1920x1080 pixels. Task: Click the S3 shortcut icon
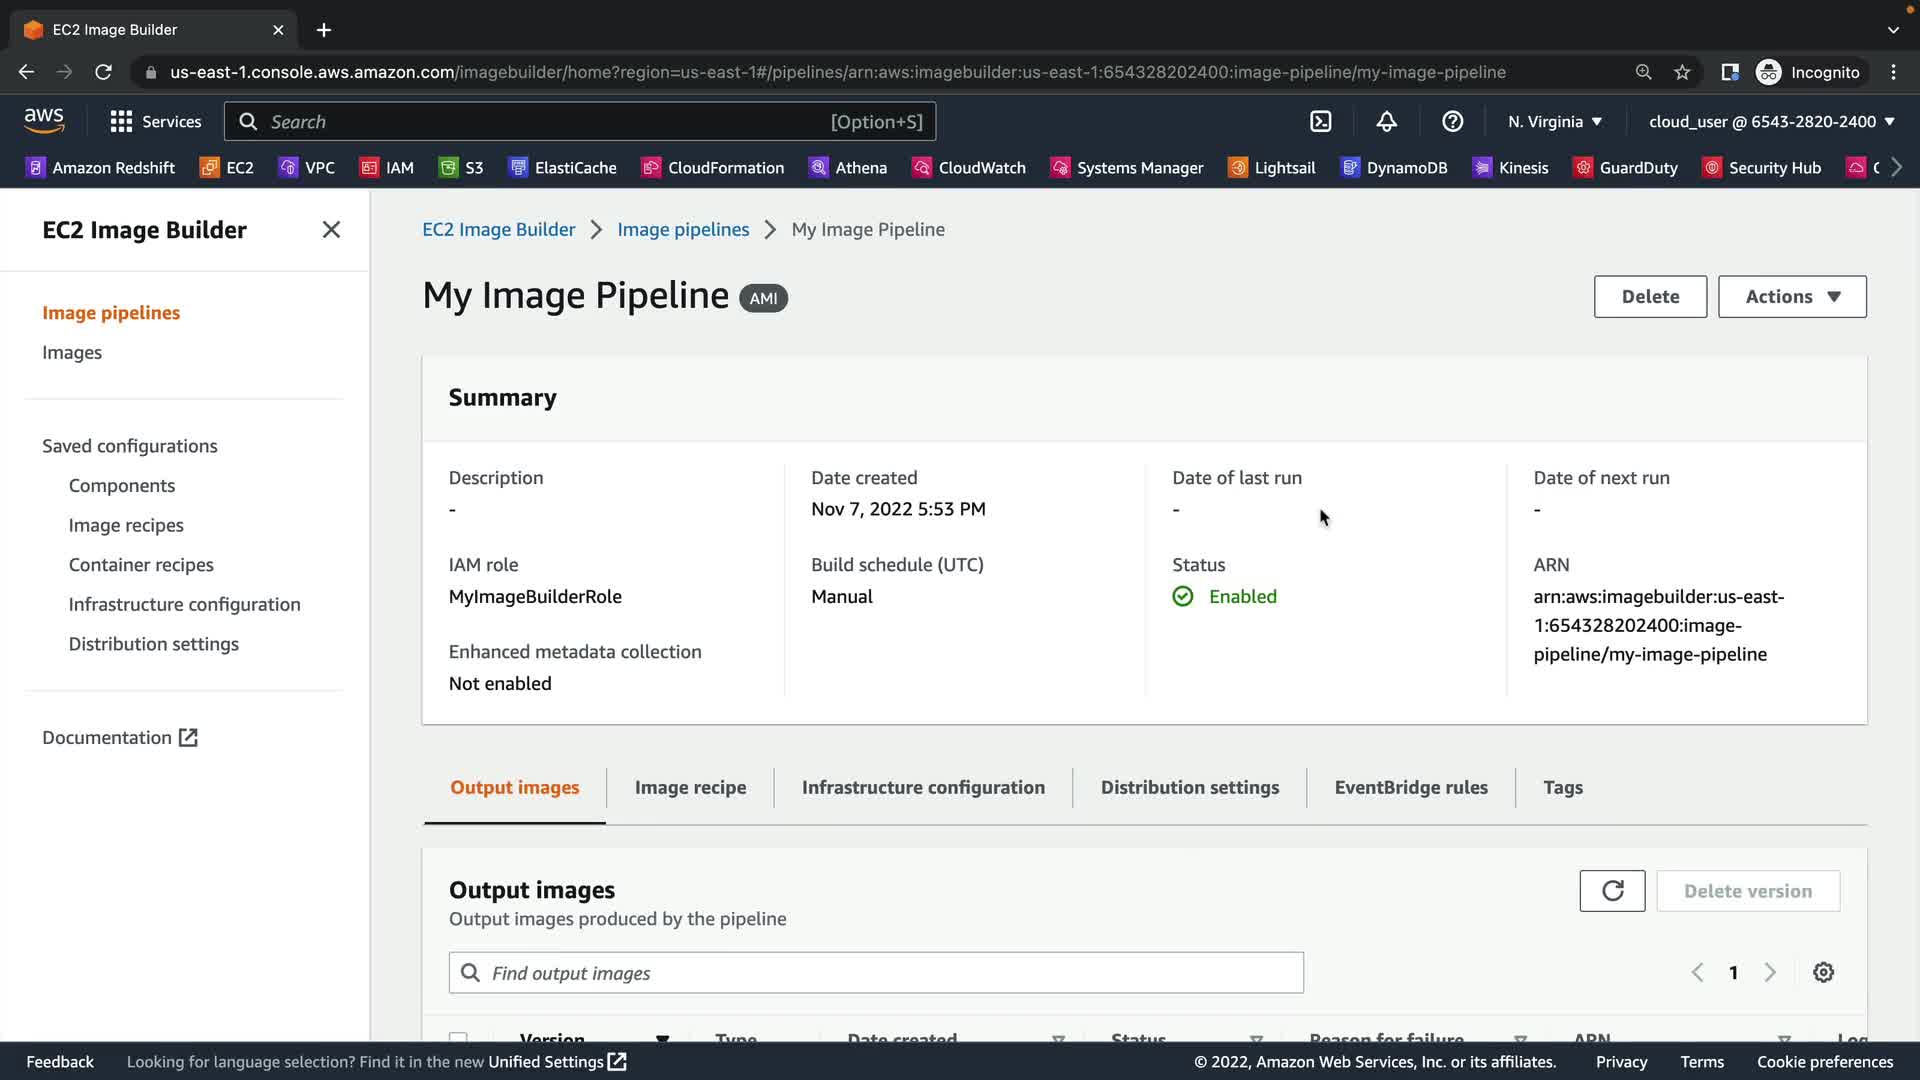point(449,168)
